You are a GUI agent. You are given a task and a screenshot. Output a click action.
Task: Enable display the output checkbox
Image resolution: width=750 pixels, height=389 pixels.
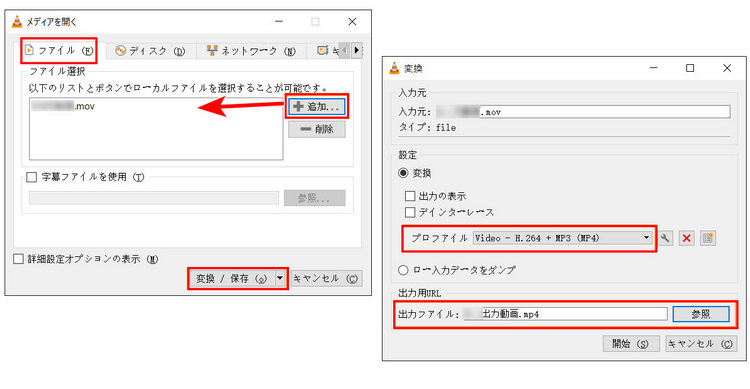[x=410, y=196]
